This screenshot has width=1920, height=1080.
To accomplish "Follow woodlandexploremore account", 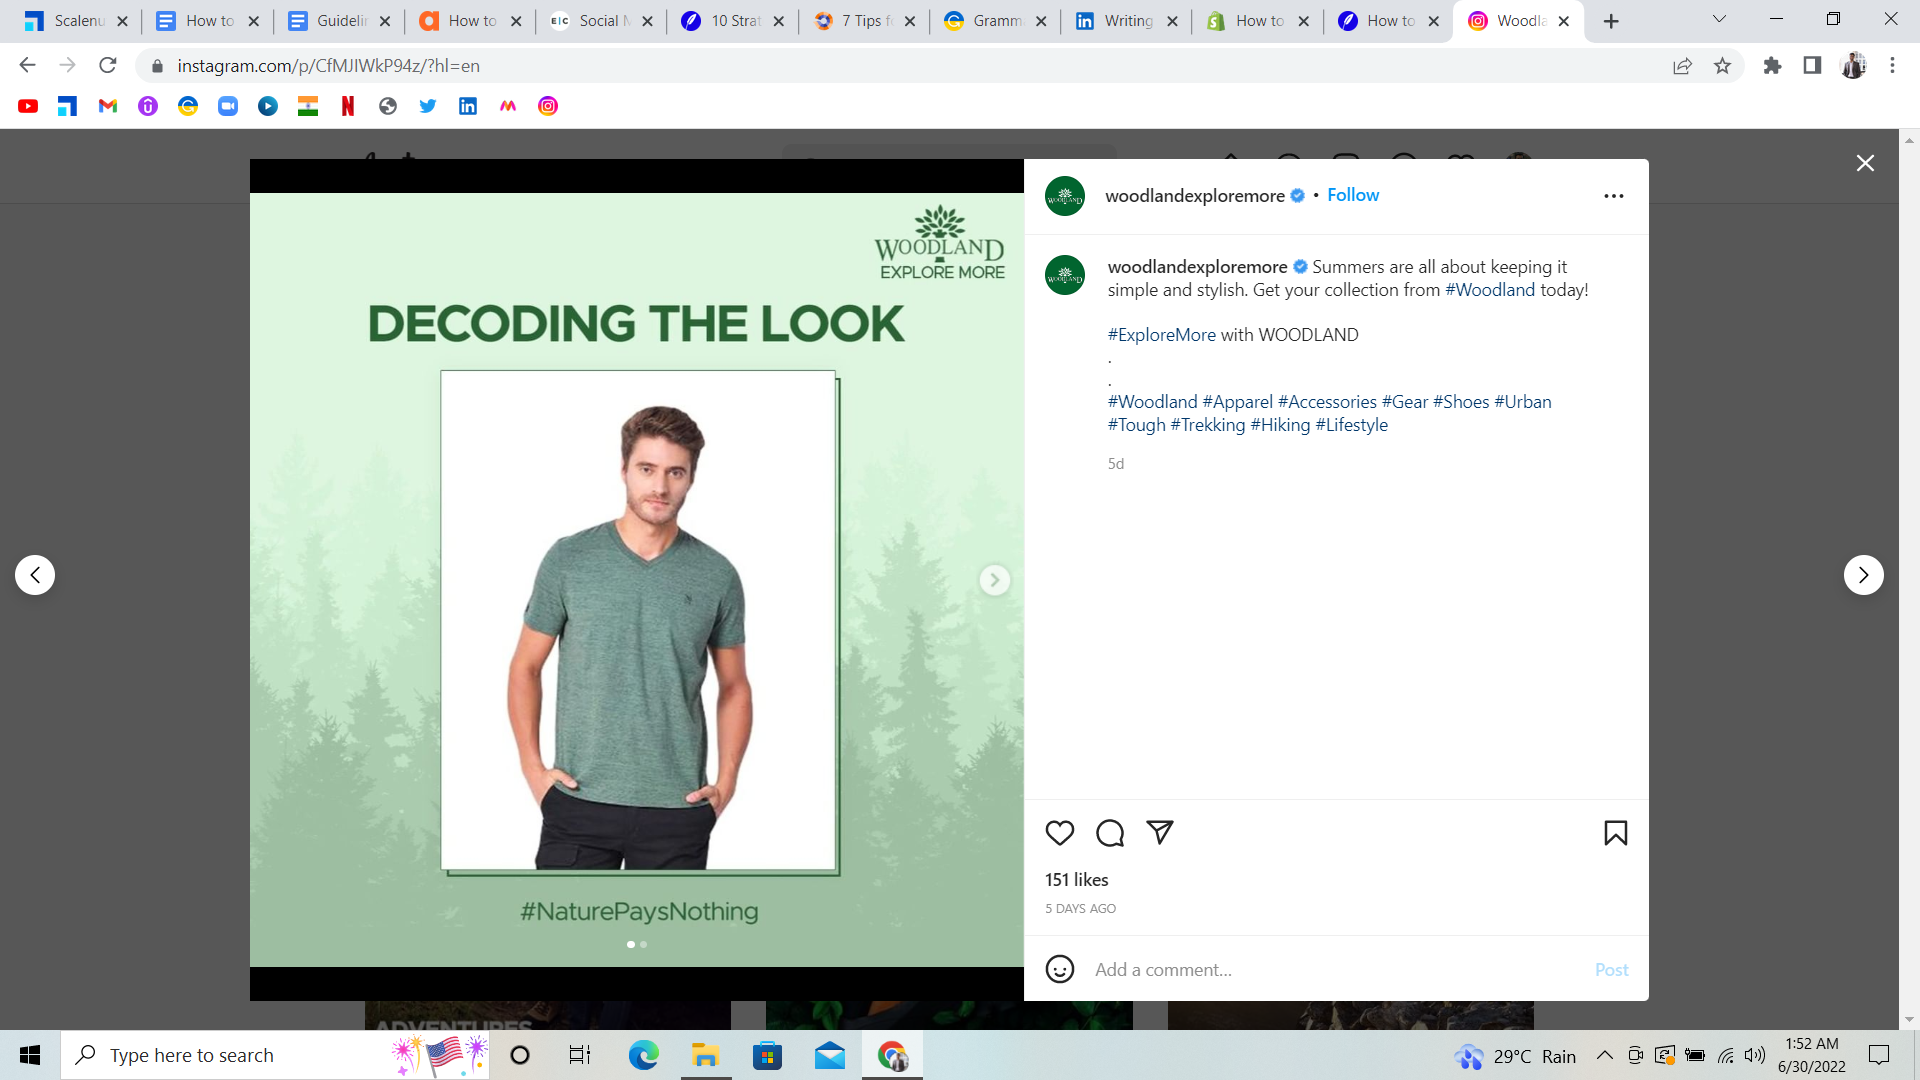I will point(1352,195).
